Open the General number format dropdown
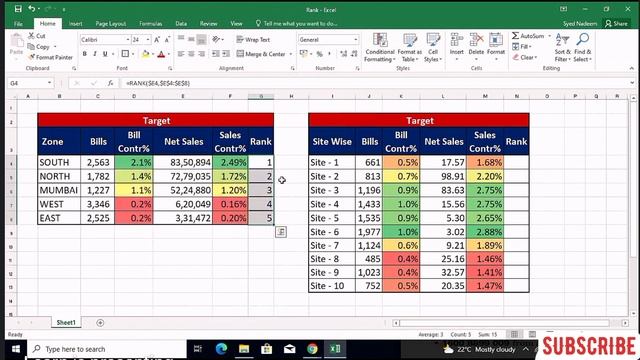Image resolution: width=640 pixels, height=360 pixels. (x=356, y=40)
